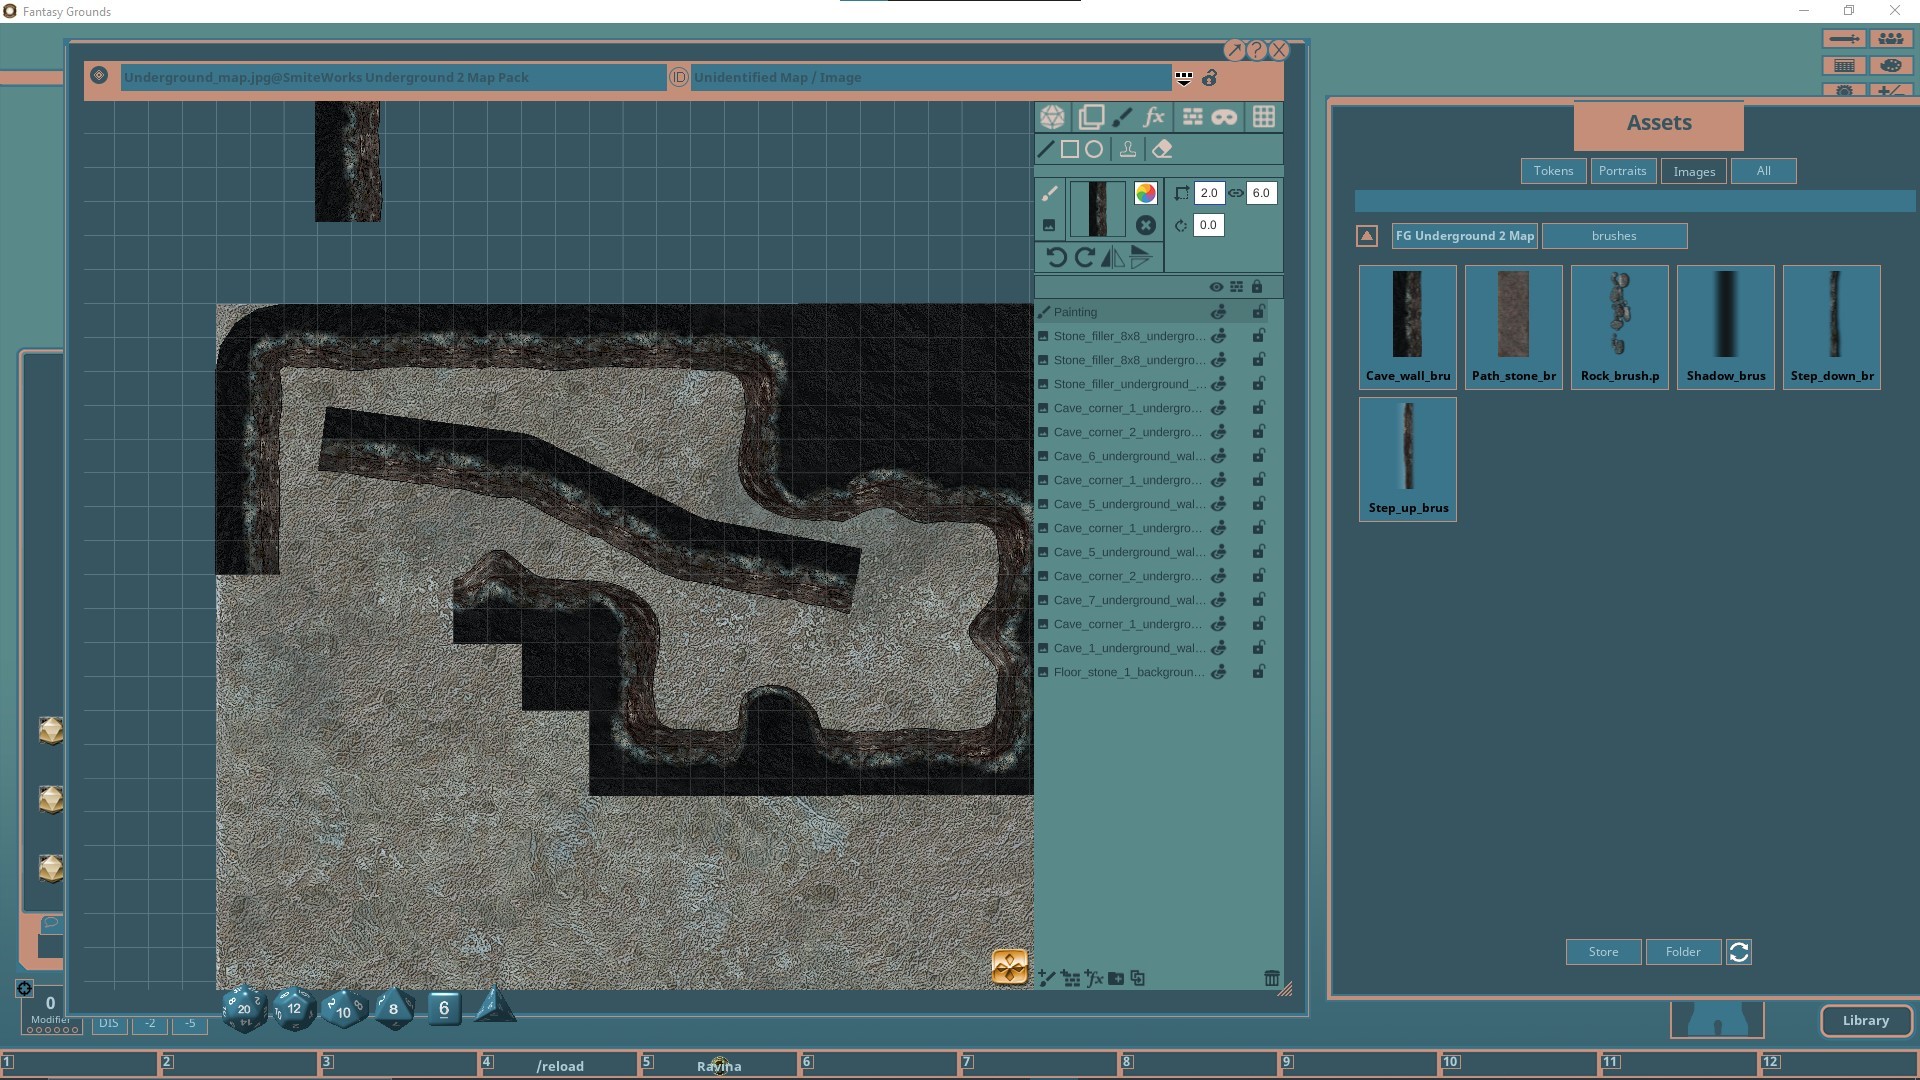The image size is (1920, 1080).
Task: Expand the FG Underground 2 Map folder selector
Action: point(1464,236)
